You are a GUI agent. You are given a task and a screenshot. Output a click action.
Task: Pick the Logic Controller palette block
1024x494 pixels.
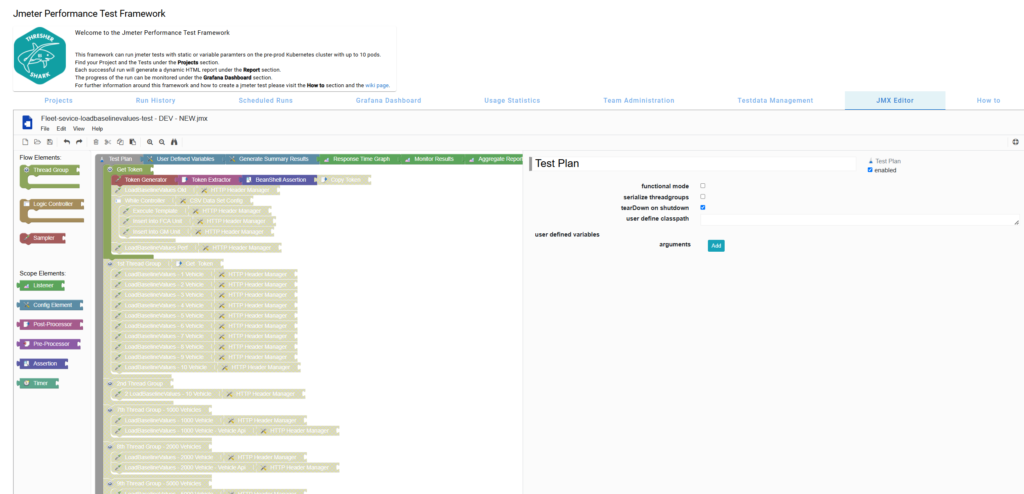(x=50, y=204)
